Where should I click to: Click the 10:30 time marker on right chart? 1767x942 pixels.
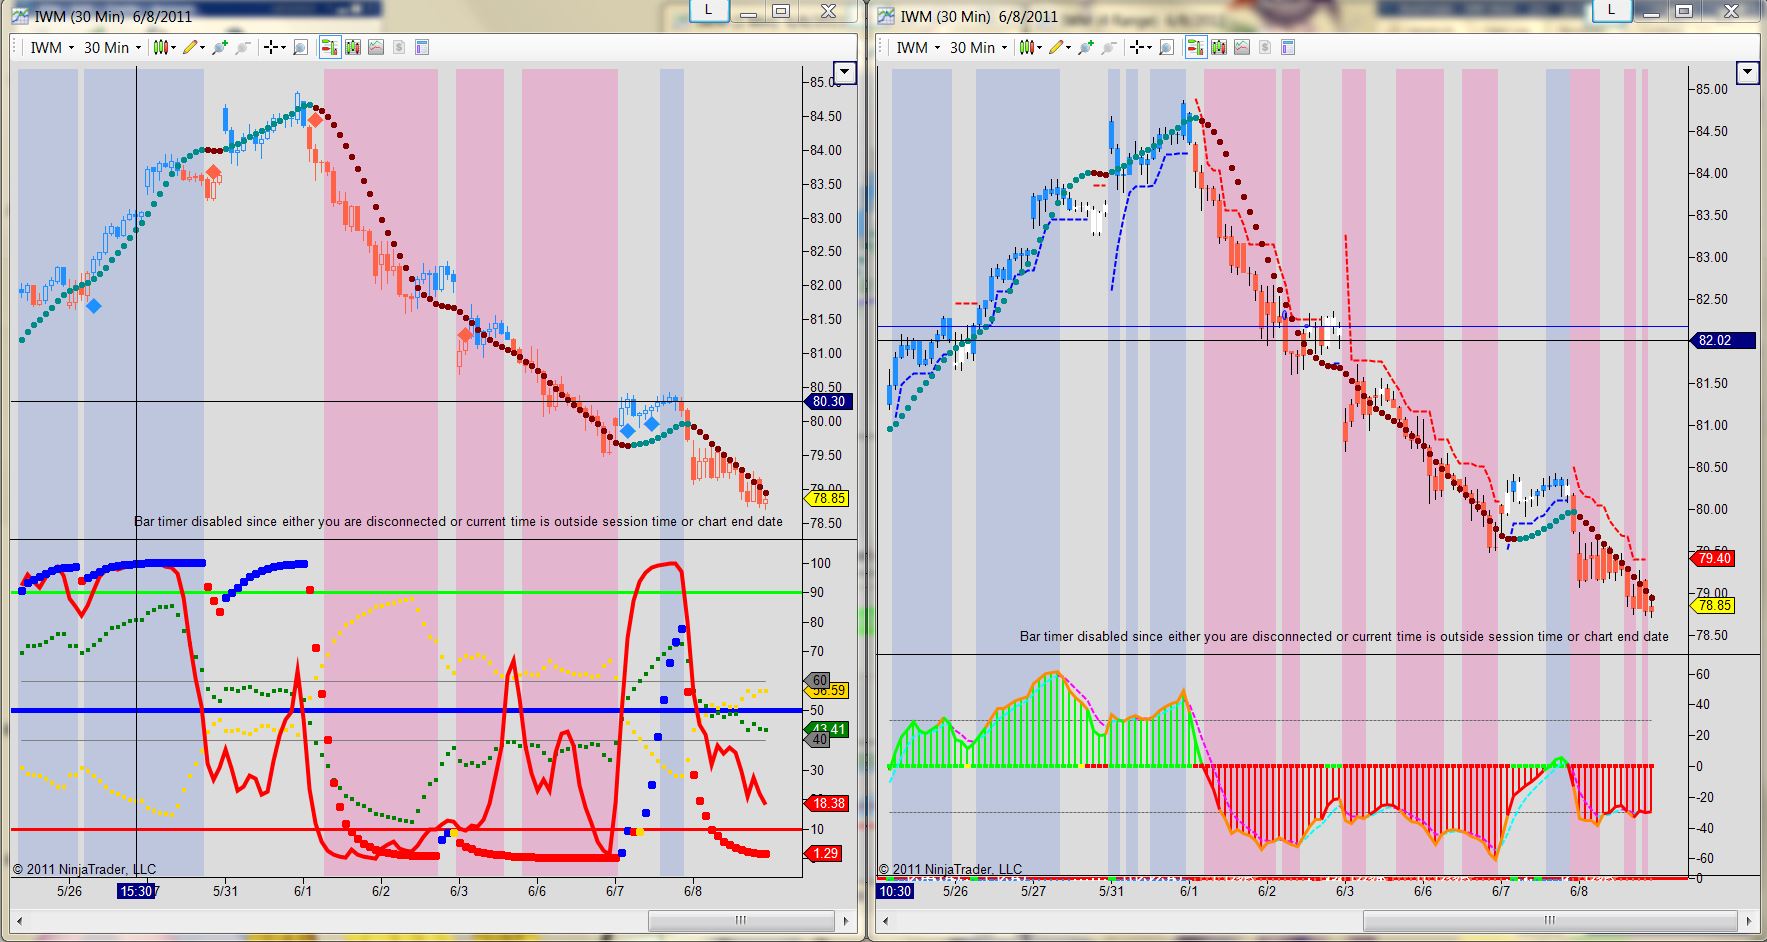[895, 891]
